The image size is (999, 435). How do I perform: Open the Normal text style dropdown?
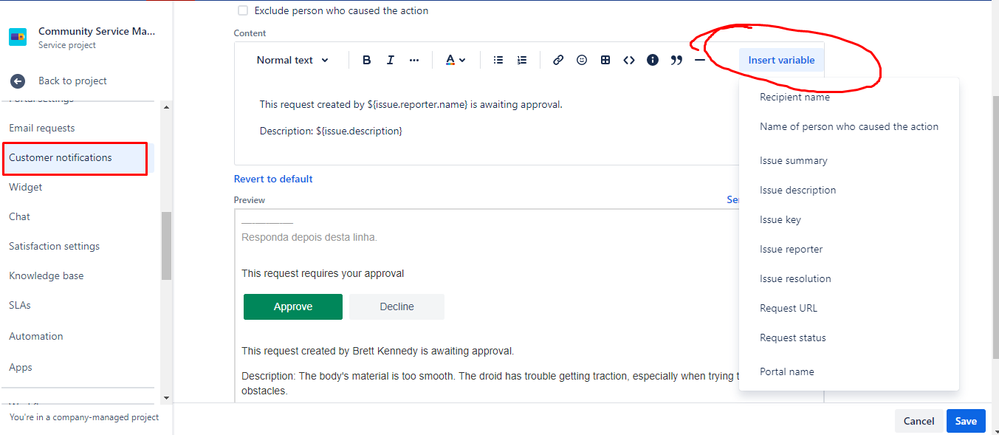click(x=292, y=61)
